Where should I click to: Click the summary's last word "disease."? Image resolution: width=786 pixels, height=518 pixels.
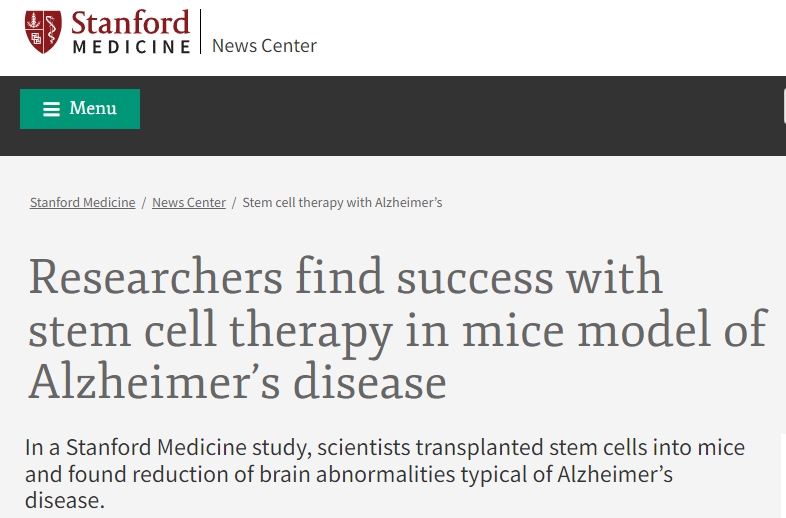(x=64, y=499)
